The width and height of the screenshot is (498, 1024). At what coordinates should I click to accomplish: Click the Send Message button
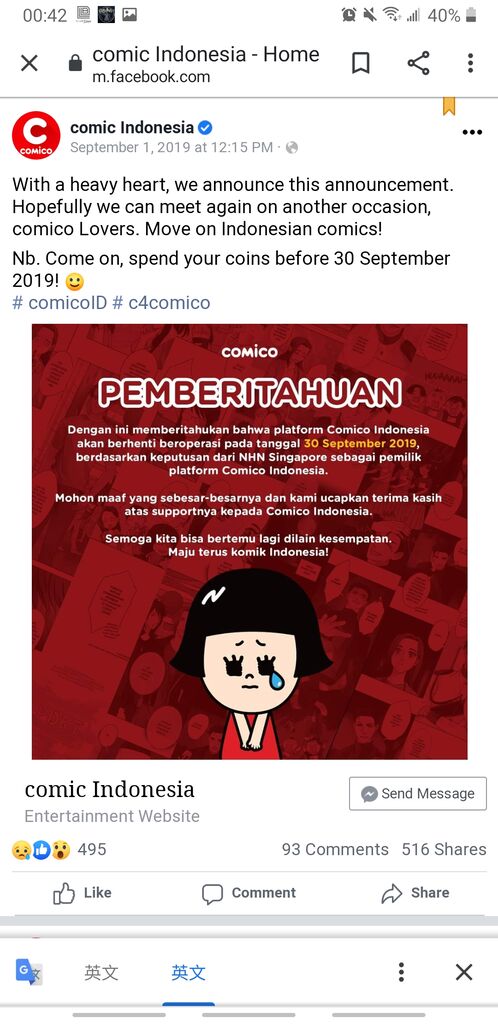click(418, 793)
